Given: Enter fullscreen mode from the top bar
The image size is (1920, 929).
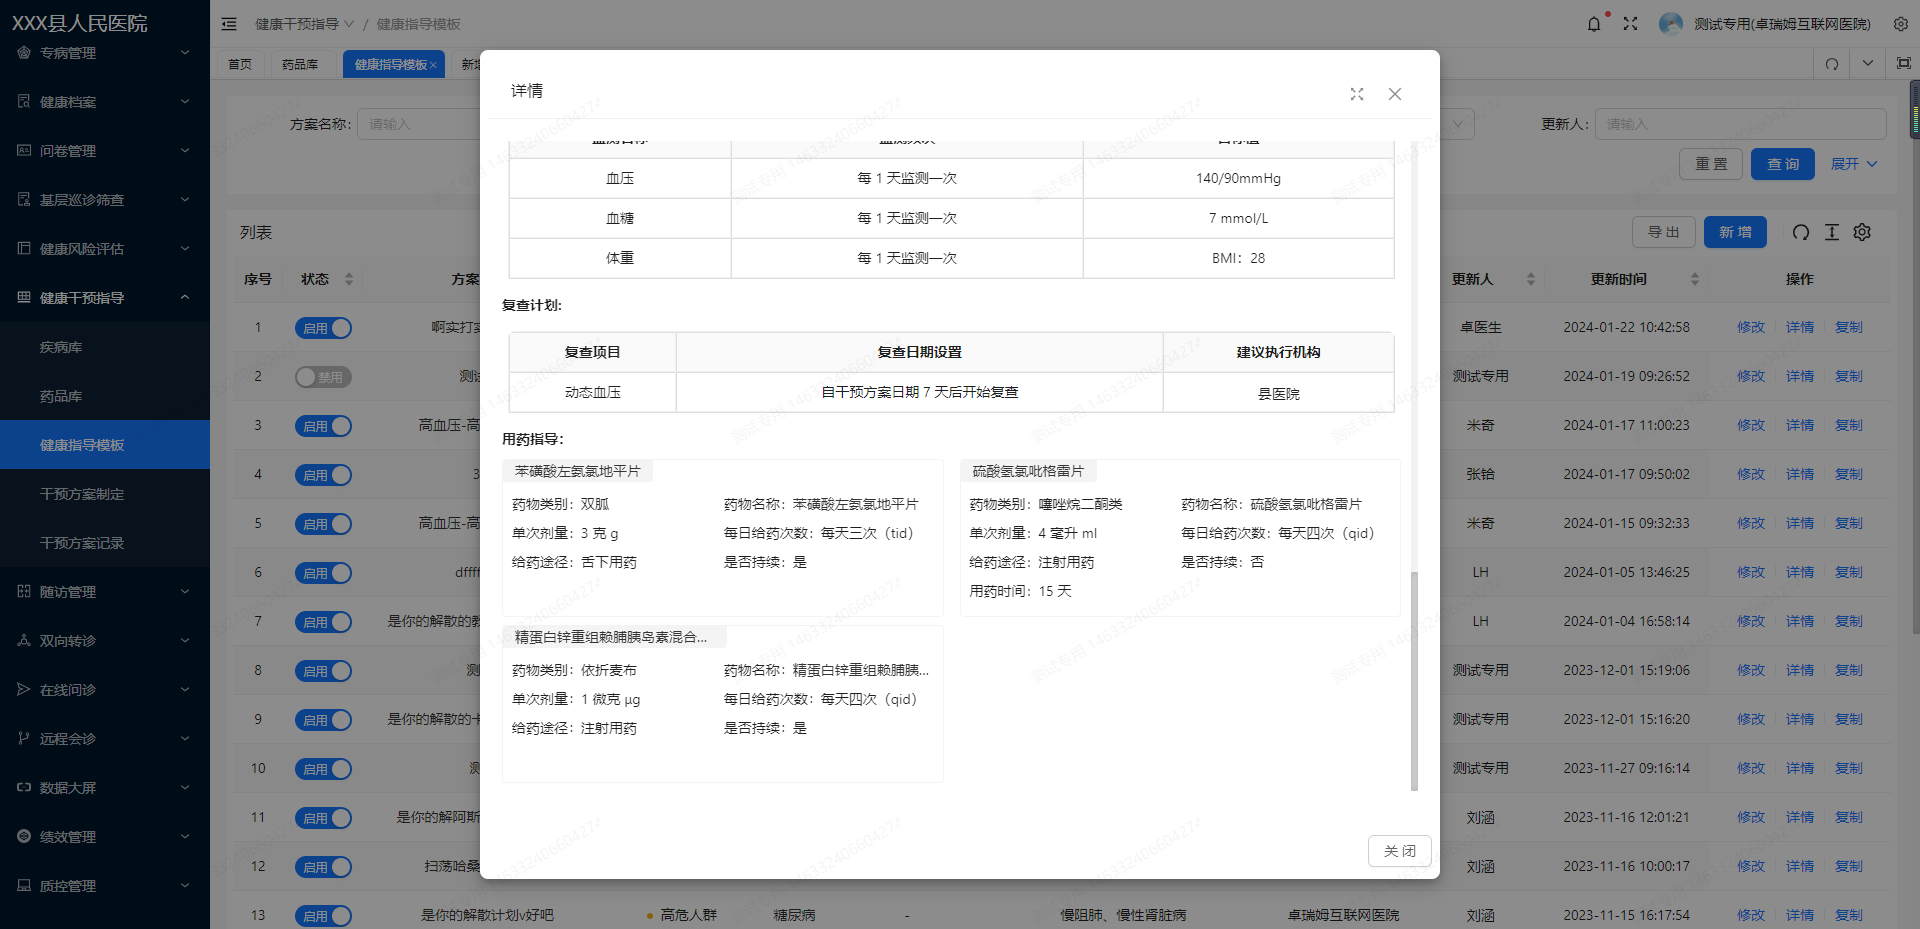Looking at the screenshot, I should 1630,23.
